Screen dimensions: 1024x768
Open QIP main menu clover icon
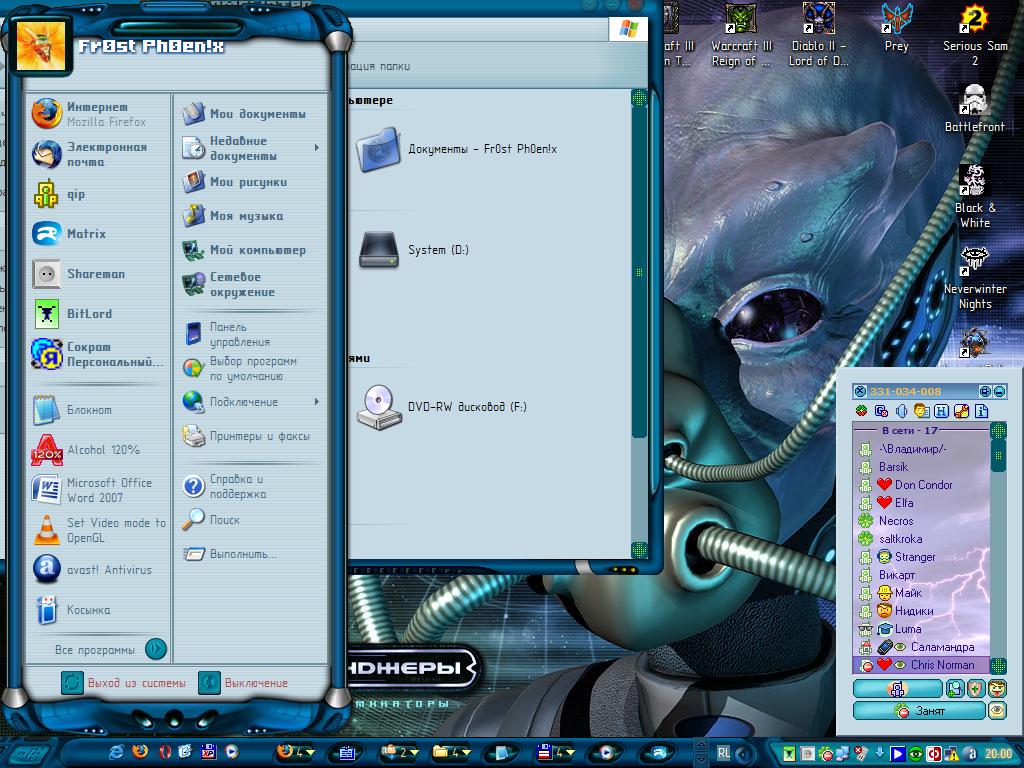tap(861, 411)
